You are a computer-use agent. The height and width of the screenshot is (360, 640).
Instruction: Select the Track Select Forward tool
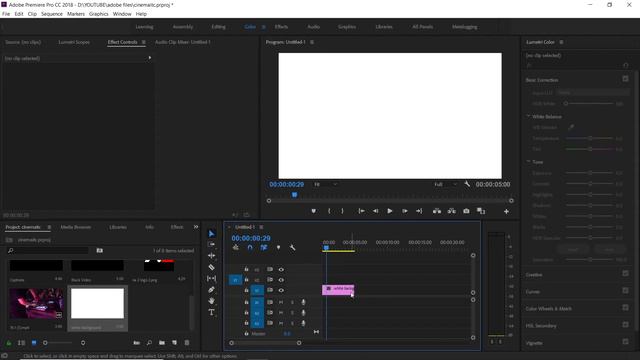211,244
